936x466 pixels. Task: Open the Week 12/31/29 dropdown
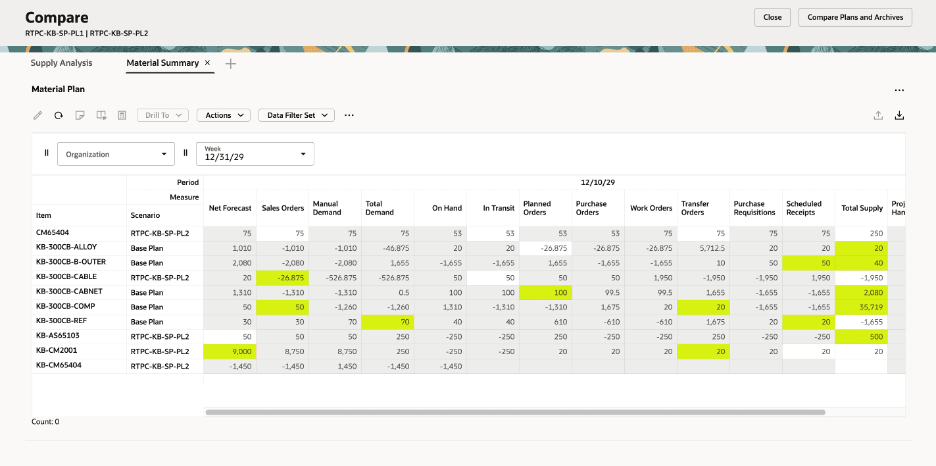[x=255, y=154]
